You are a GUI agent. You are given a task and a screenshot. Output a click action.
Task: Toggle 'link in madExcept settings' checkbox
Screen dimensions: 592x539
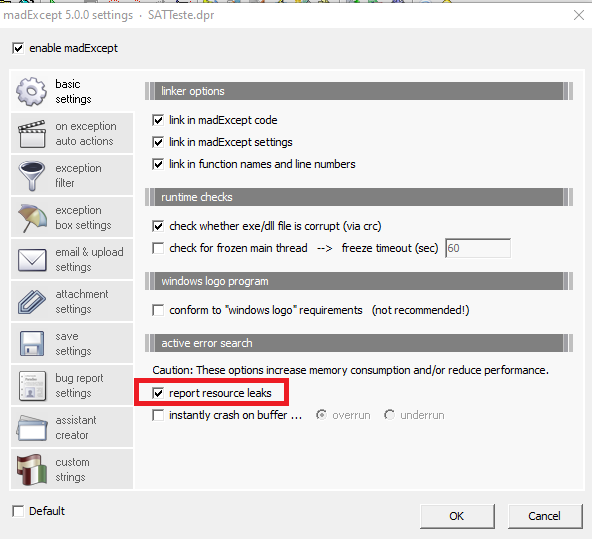(158, 142)
